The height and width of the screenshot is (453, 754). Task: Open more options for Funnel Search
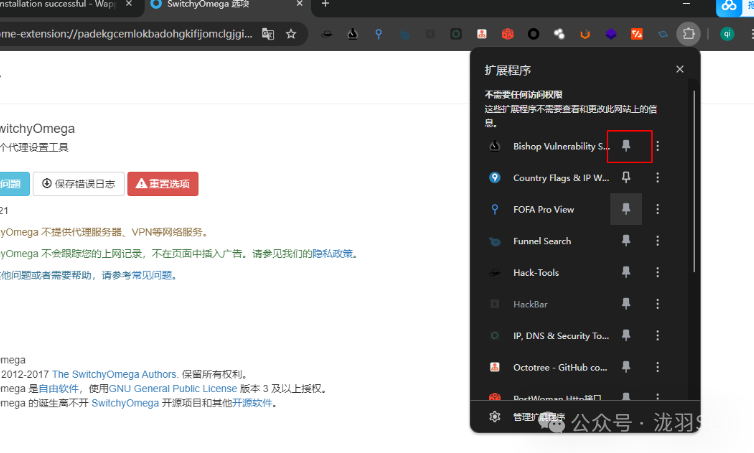click(x=657, y=241)
